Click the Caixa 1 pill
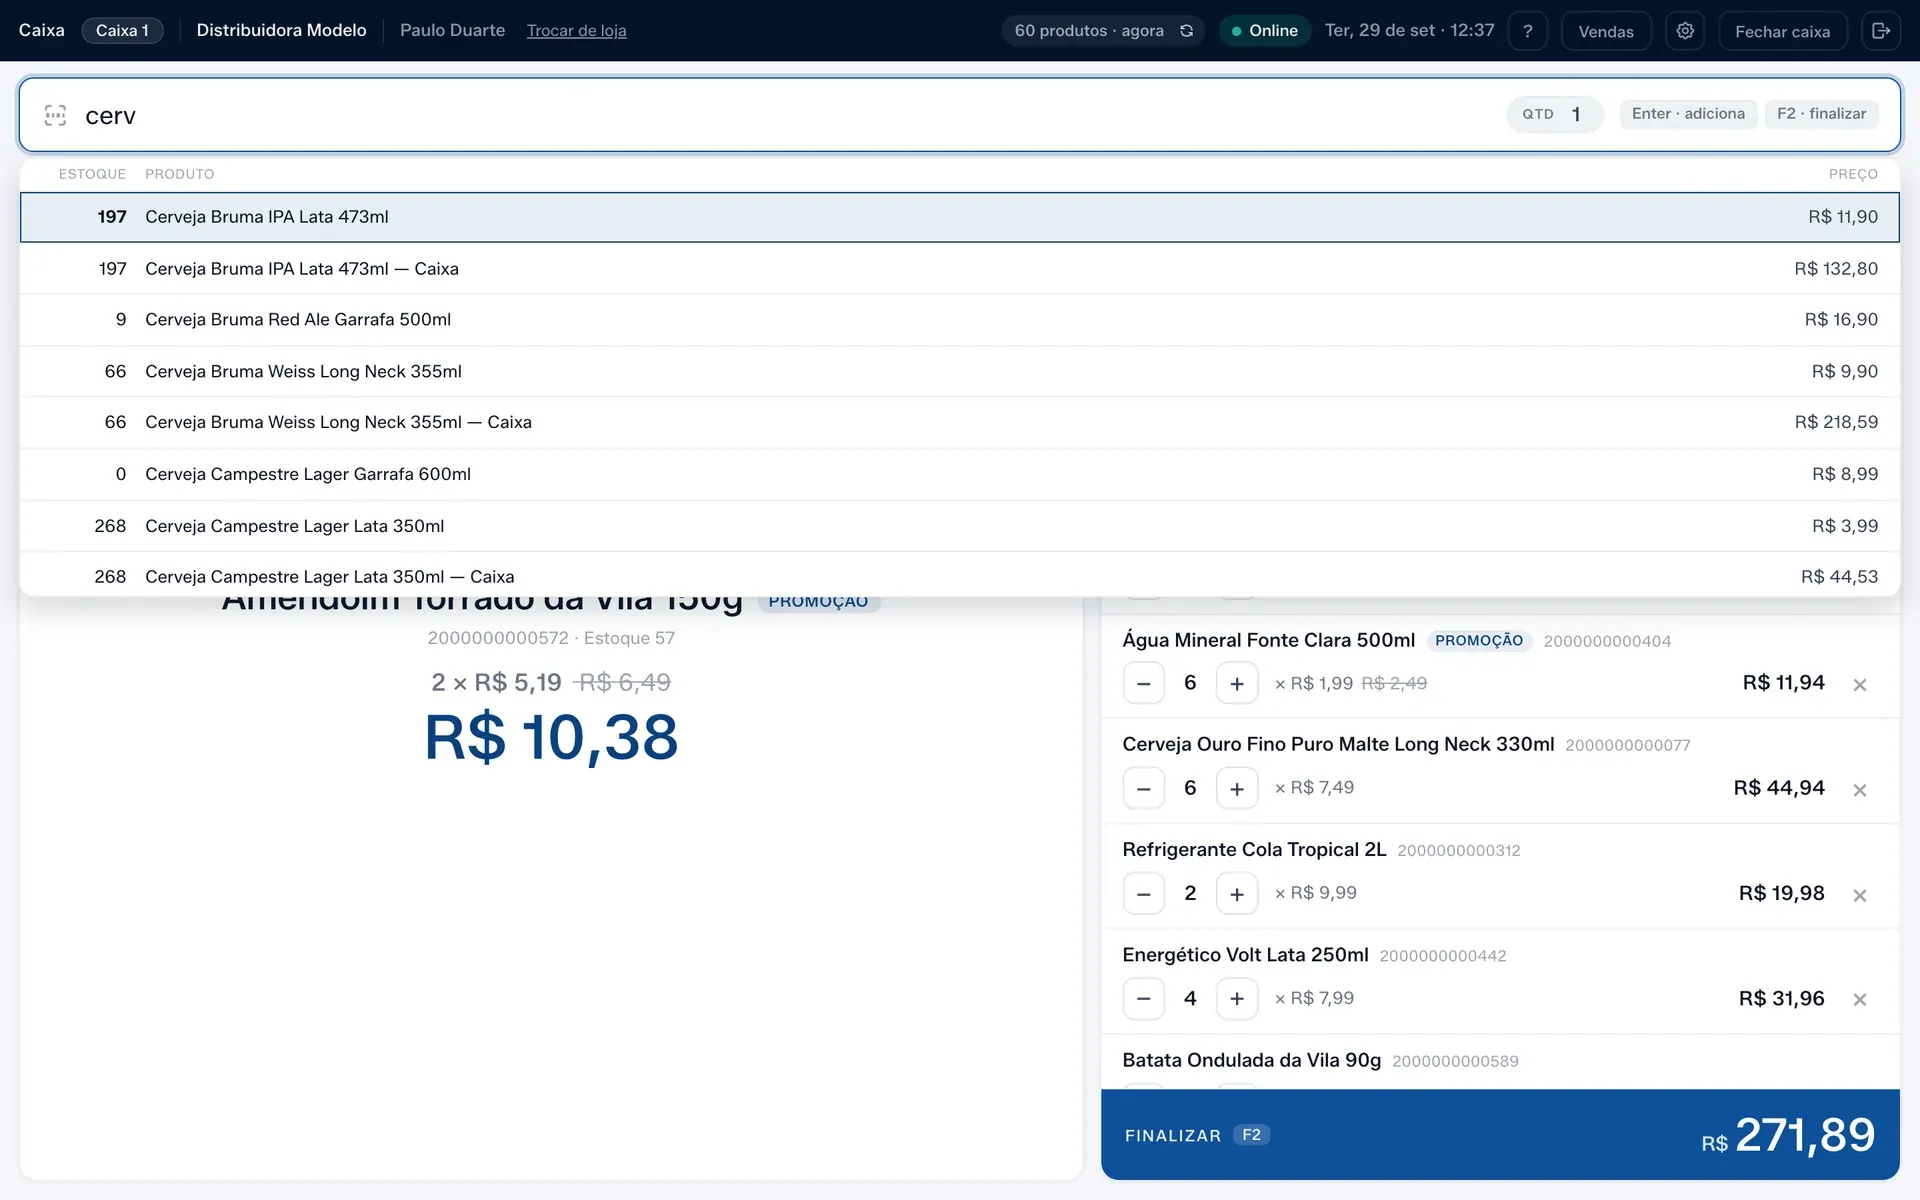The image size is (1920, 1200). (122, 30)
